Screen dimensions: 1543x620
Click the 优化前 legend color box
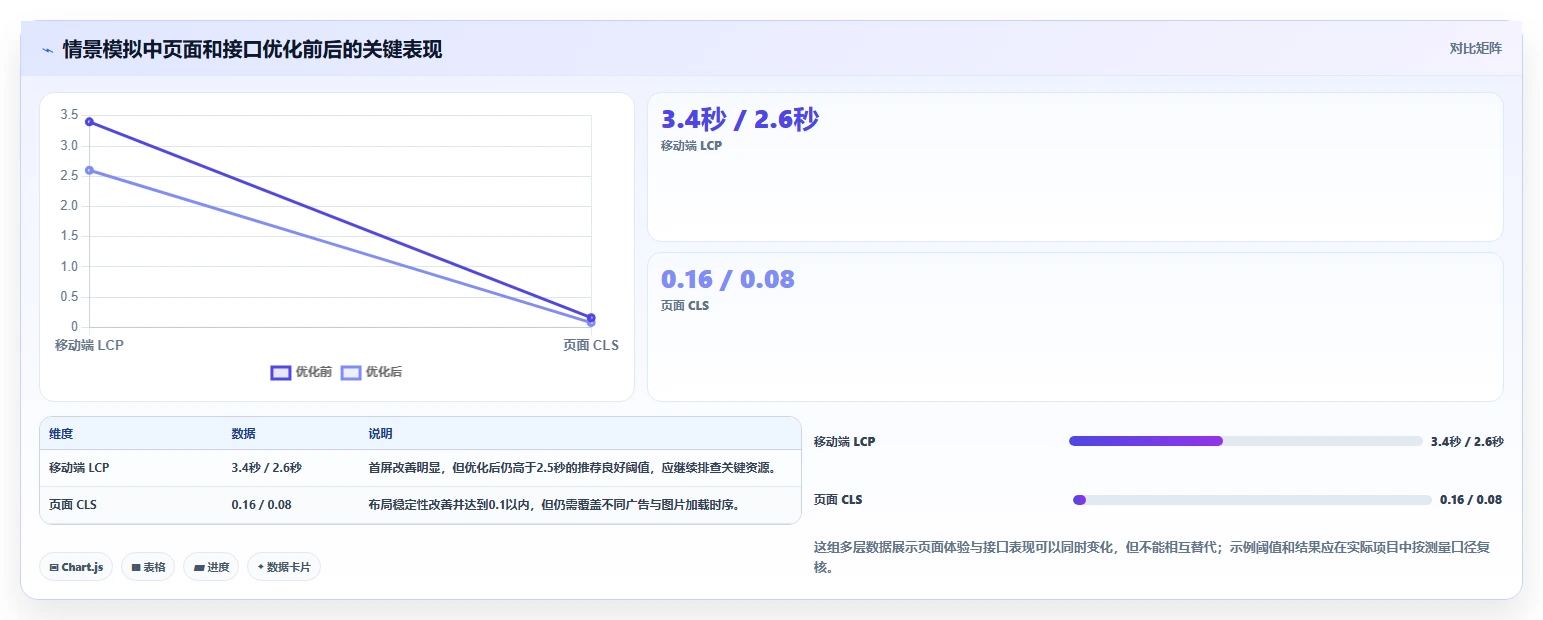click(x=281, y=372)
